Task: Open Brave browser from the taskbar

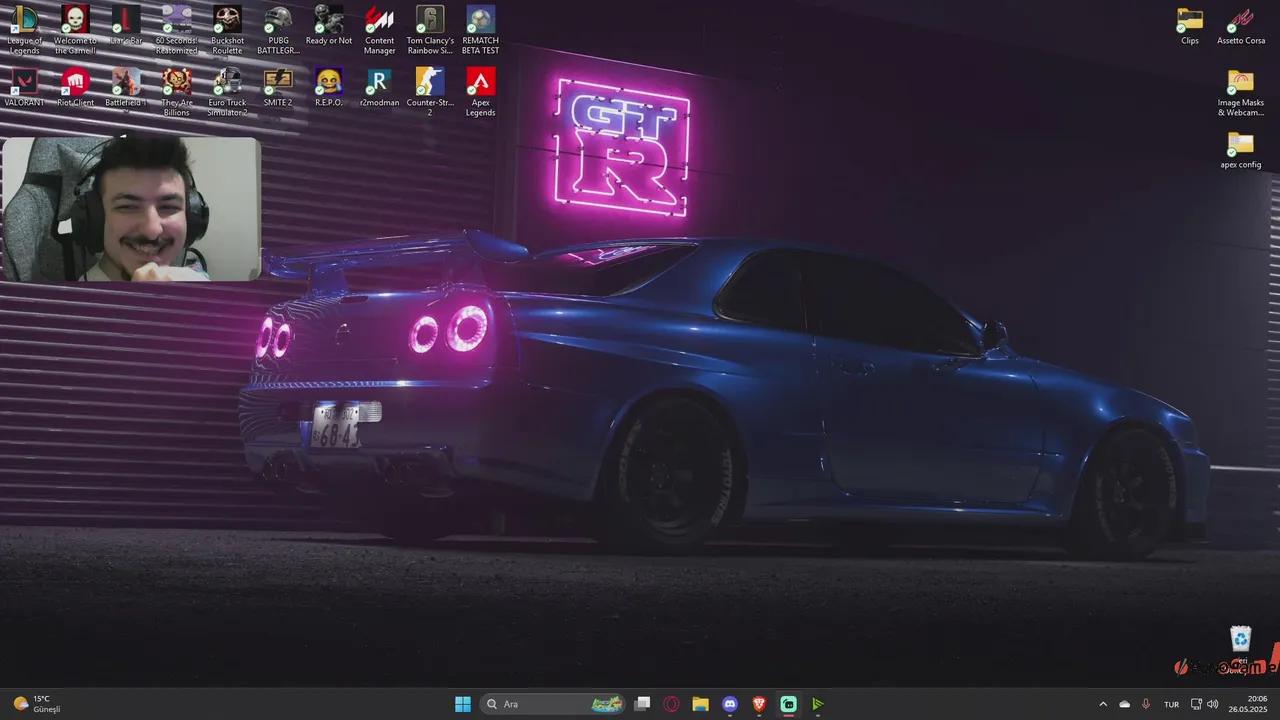Action: click(759, 704)
